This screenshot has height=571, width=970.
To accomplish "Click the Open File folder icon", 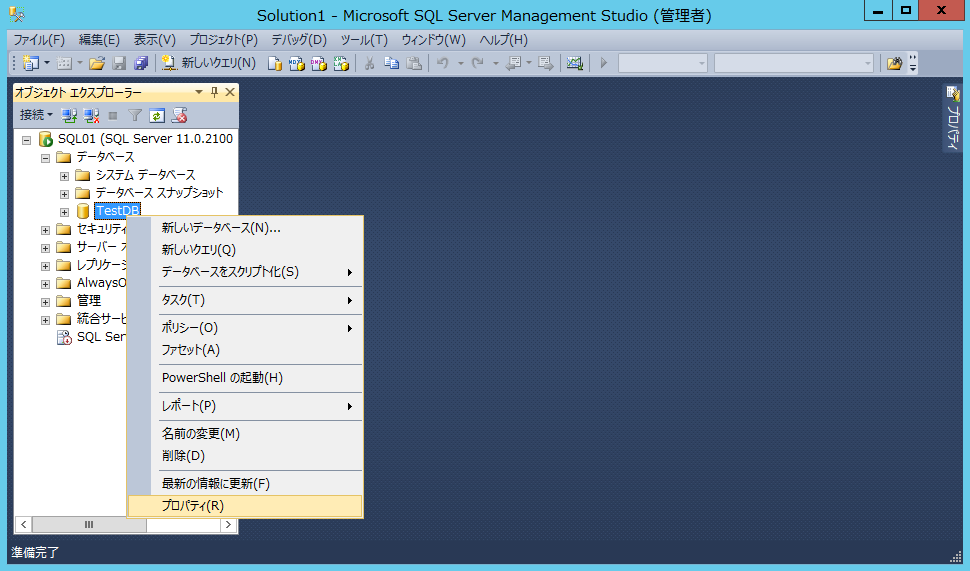I will click(x=97, y=63).
